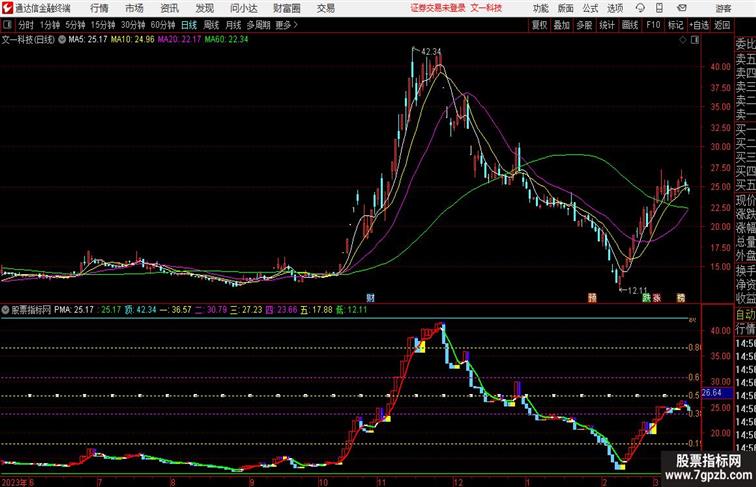The width and height of the screenshot is (756, 487).
Task: Switch to 60分钟 period
Action: 163,25
